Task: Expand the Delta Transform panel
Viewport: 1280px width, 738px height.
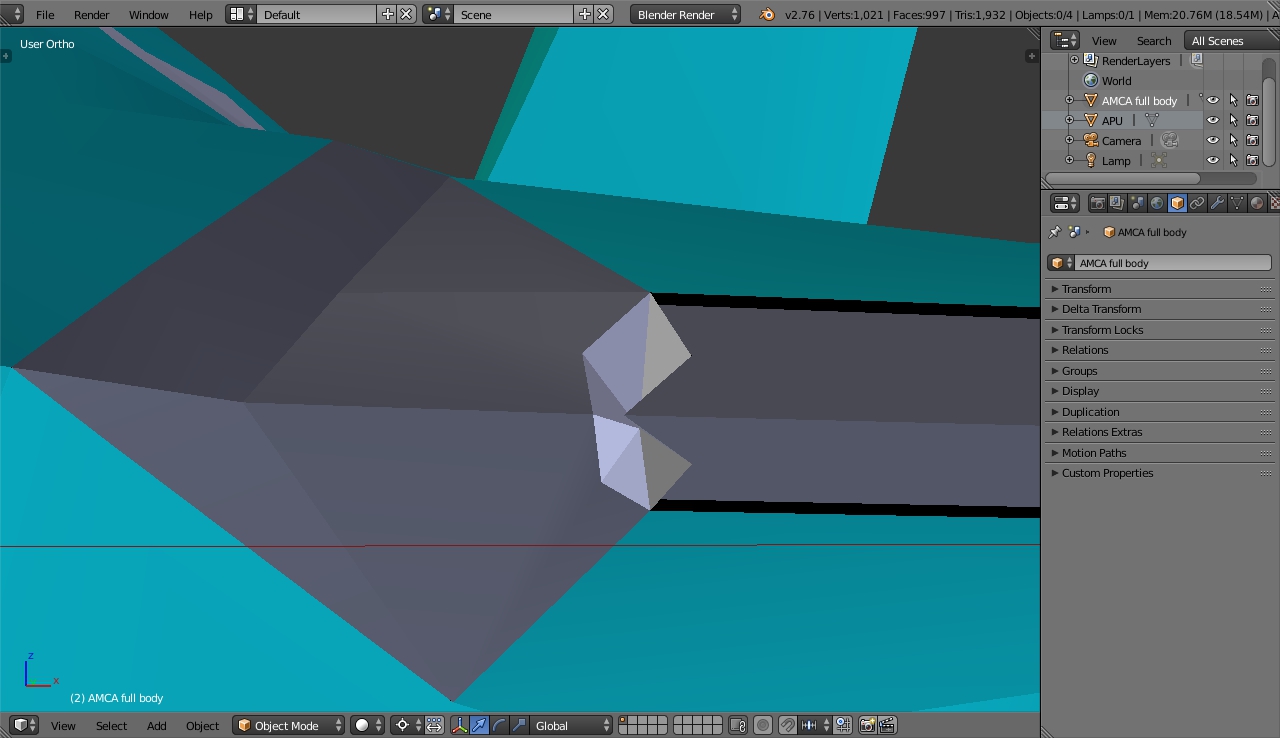Action: 1160,309
